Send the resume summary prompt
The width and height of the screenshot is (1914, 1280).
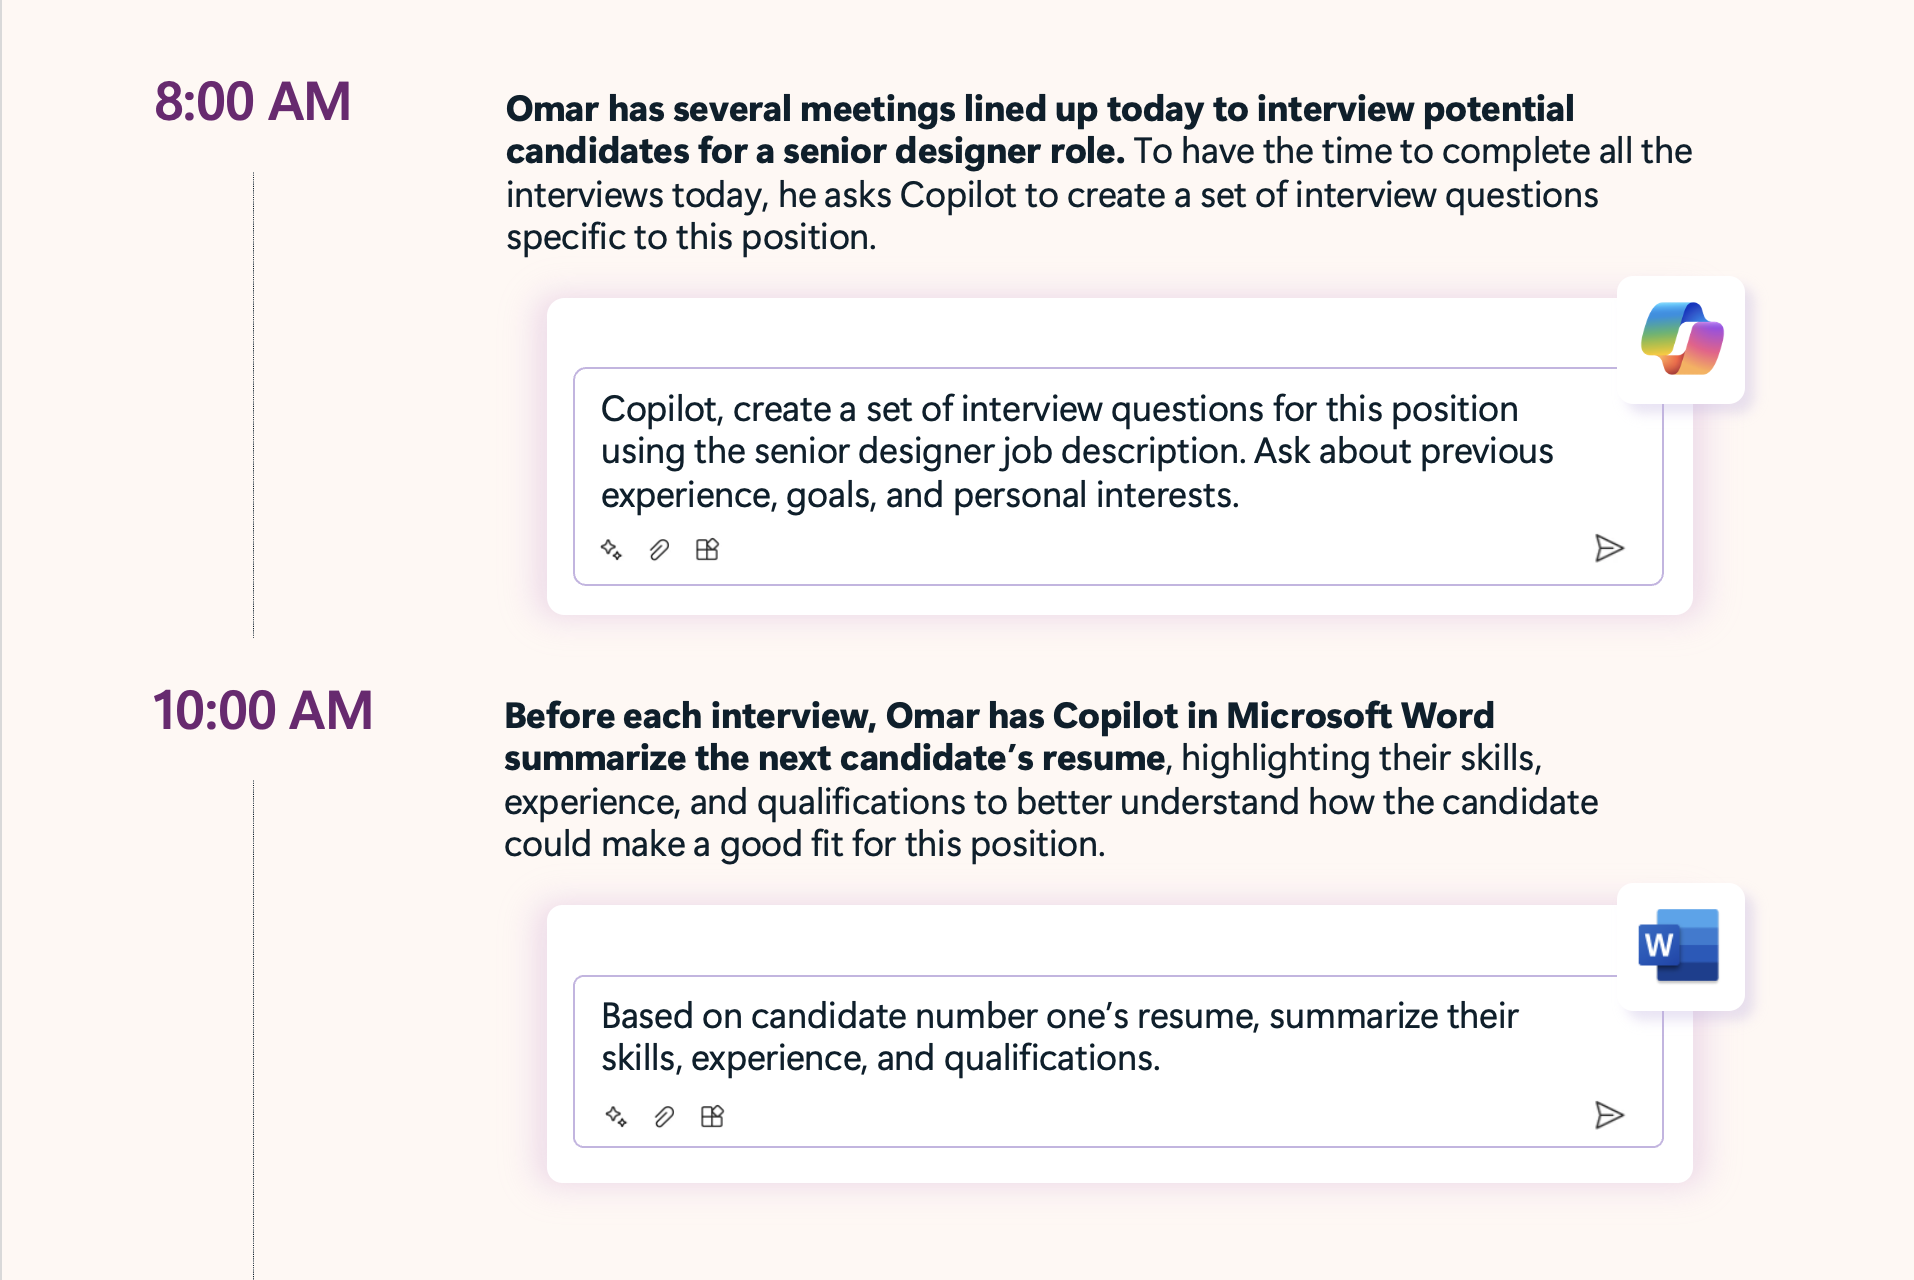(1608, 1115)
